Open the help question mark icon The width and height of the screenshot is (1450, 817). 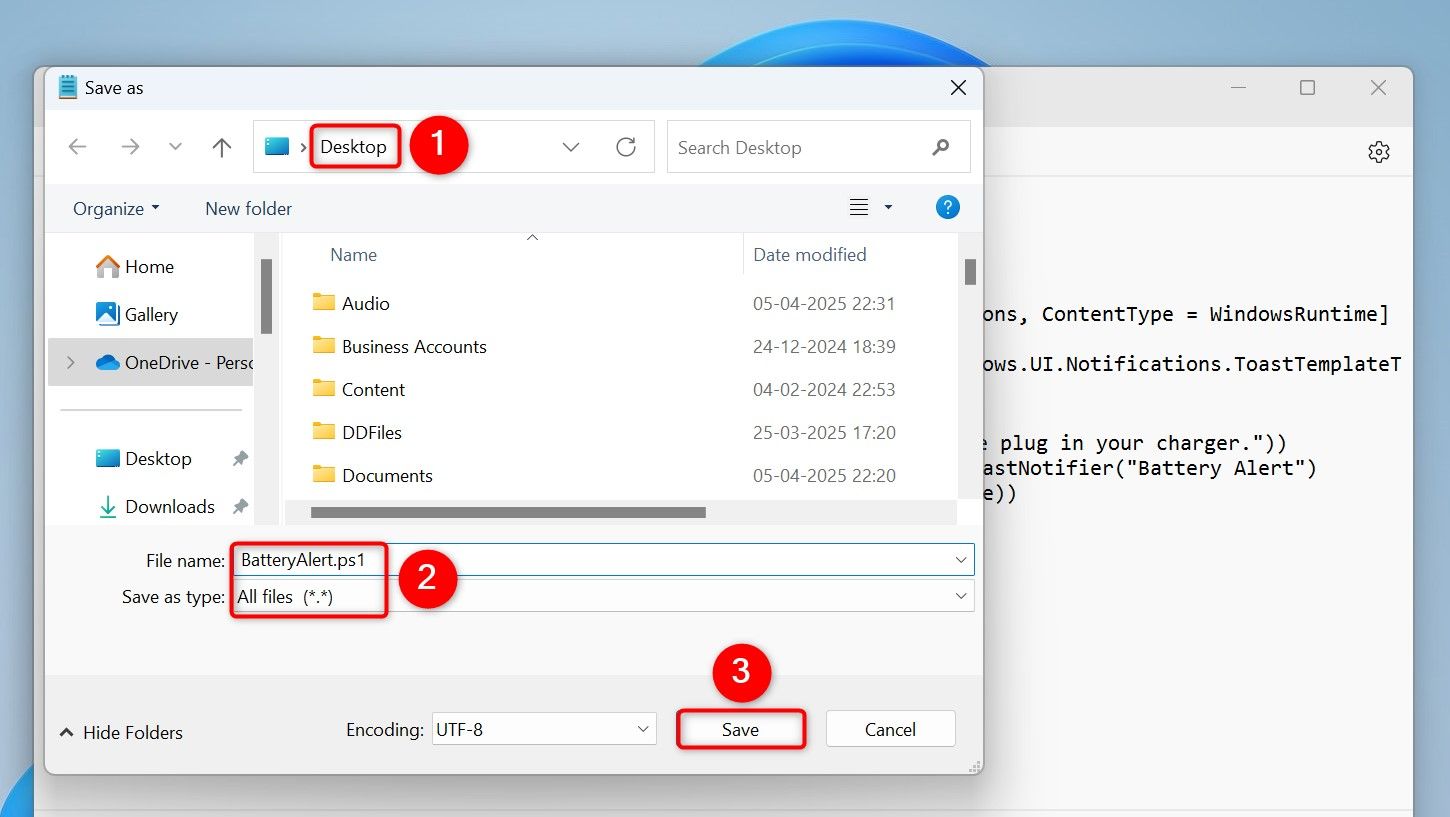pos(947,208)
